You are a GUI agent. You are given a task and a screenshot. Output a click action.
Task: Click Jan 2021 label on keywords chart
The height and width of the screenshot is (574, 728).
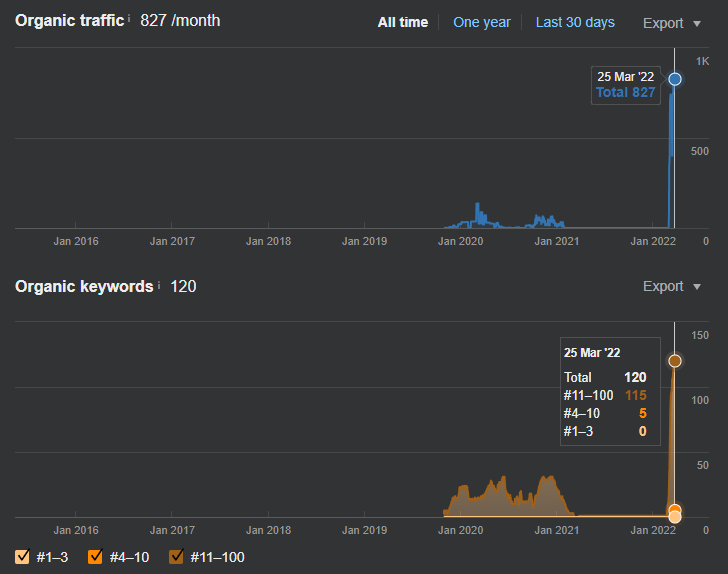[x=556, y=530]
